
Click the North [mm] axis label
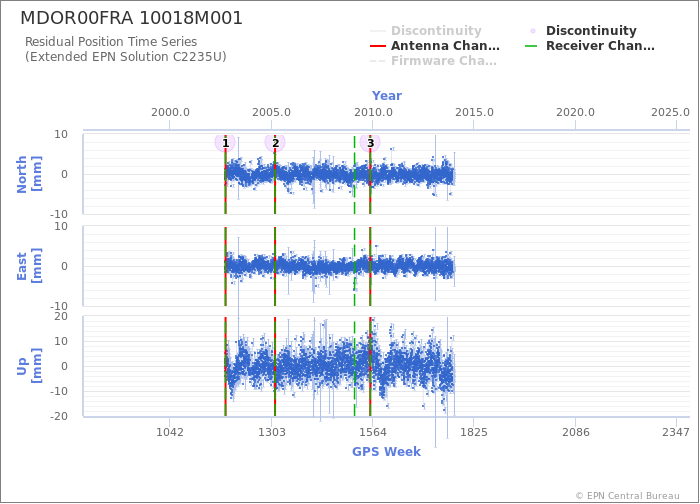coord(29,174)
